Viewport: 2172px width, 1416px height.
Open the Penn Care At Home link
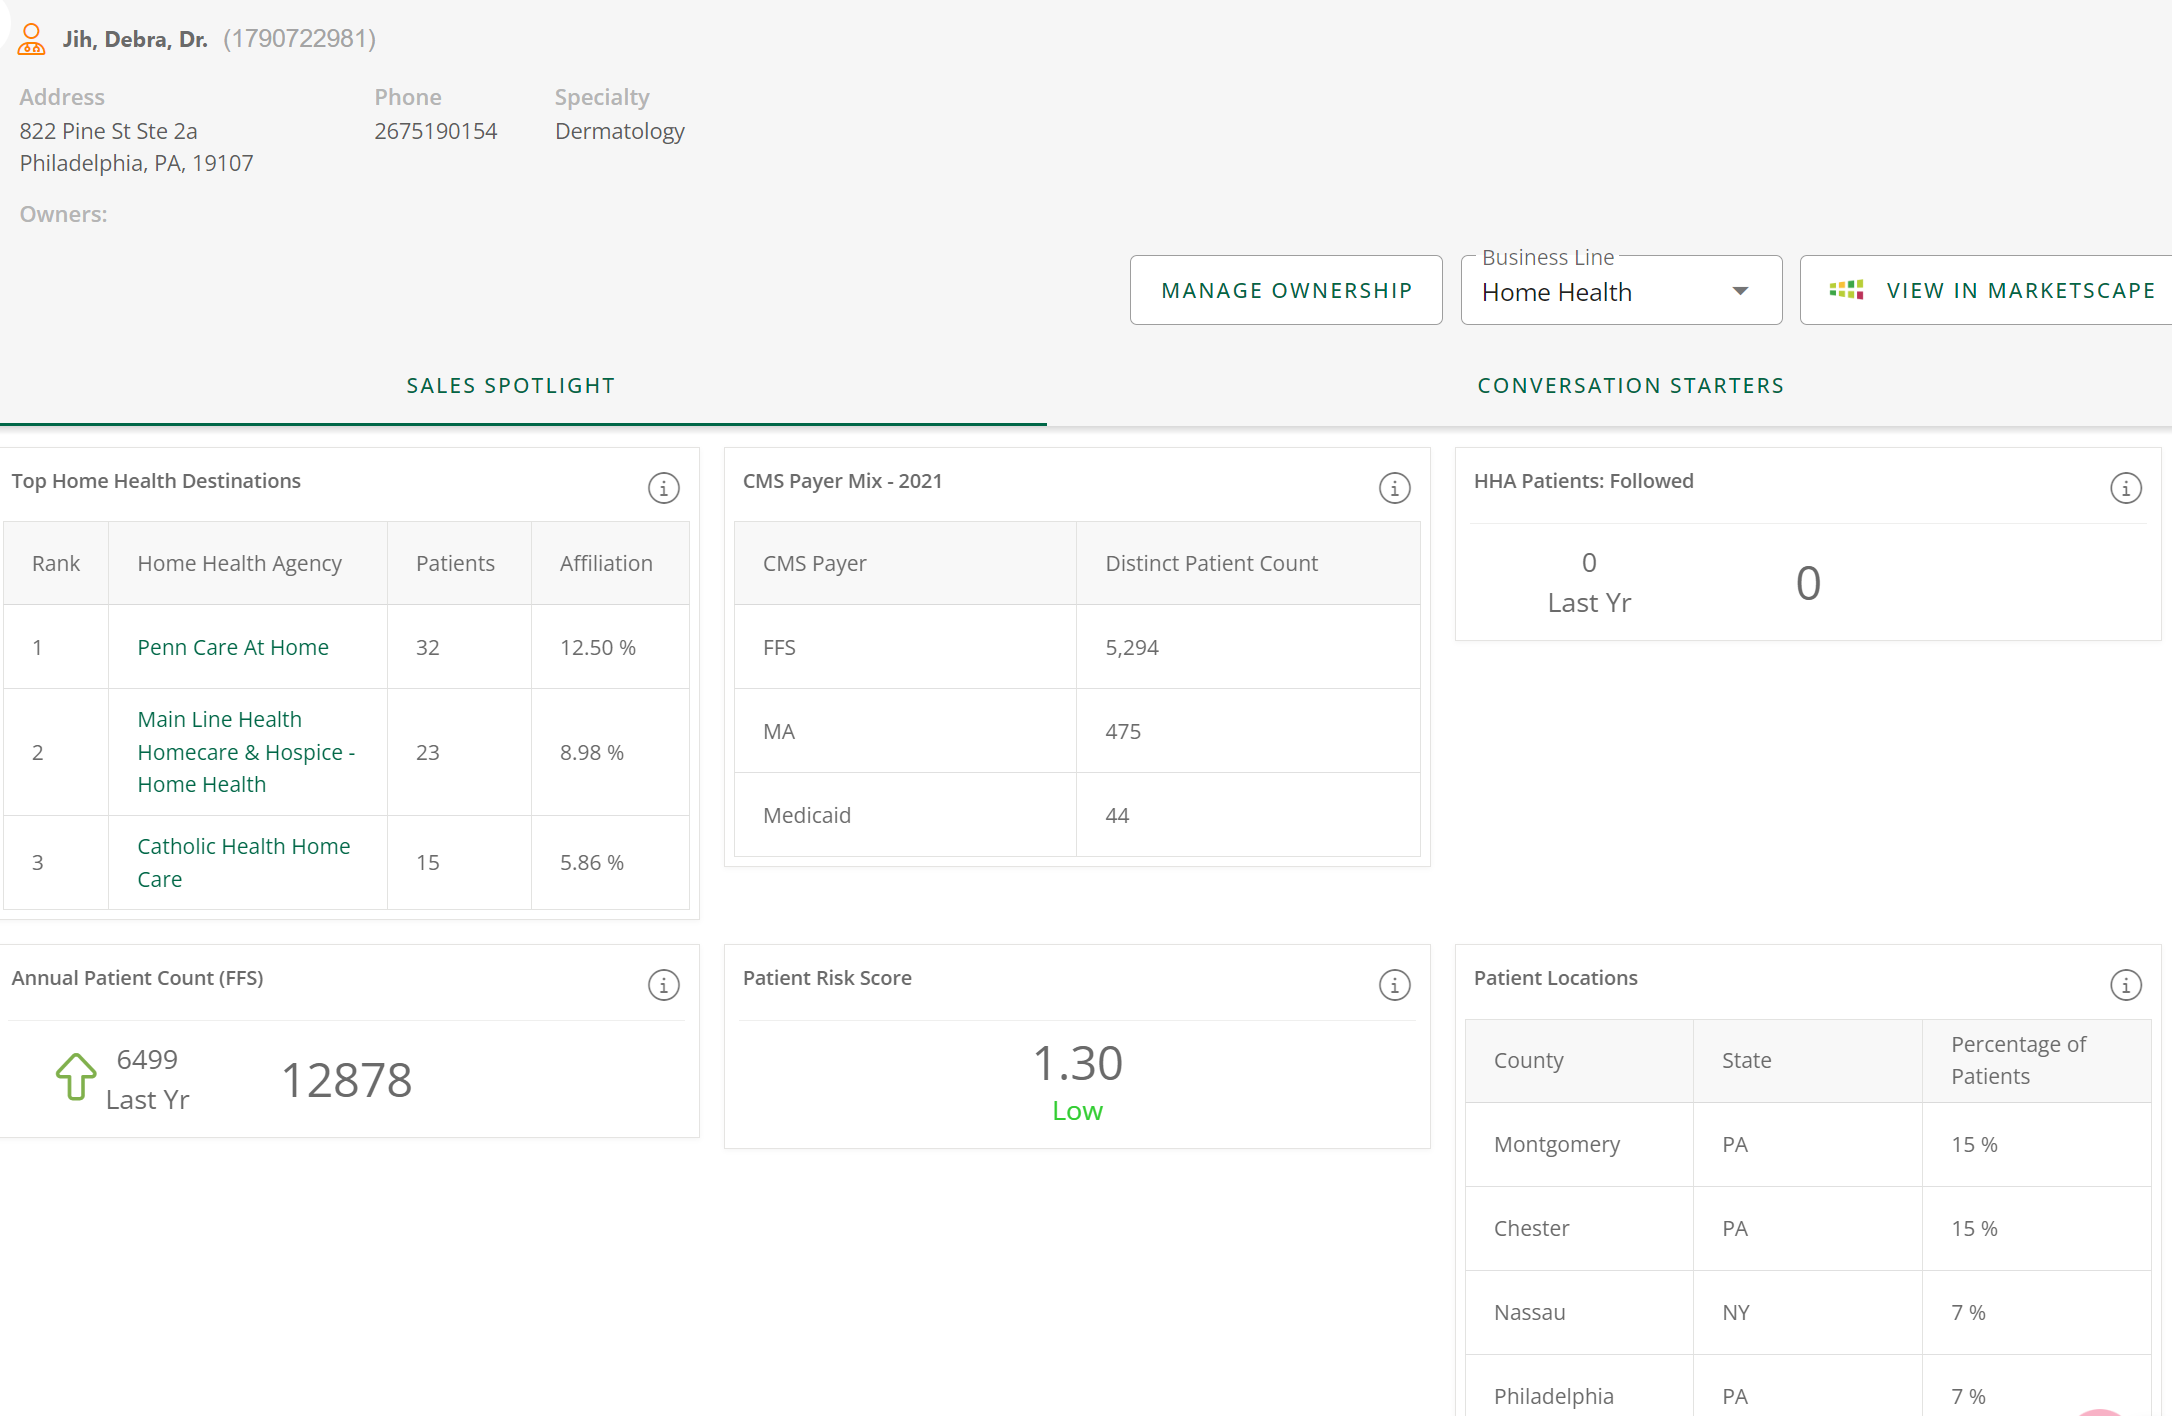point(233,647)
